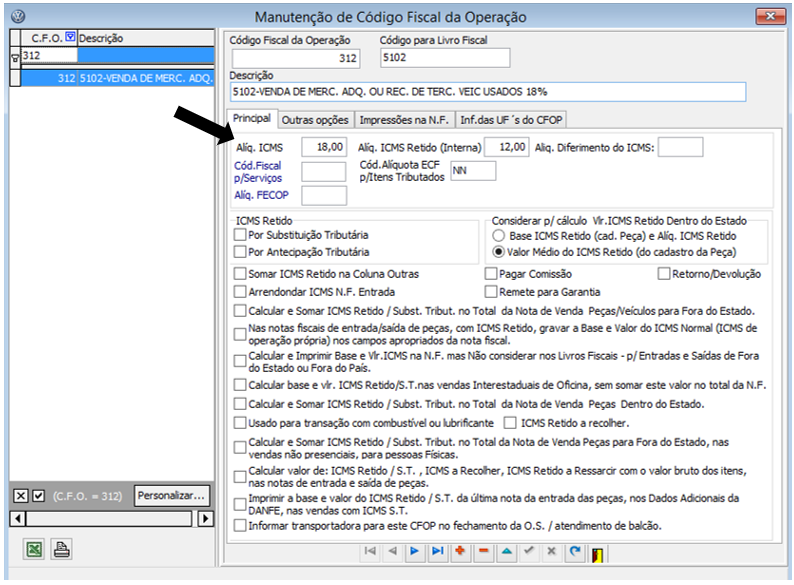Viewport: 794px width, 585px height.
Task: Click the printer icon
Action: (x=61, y=549)
